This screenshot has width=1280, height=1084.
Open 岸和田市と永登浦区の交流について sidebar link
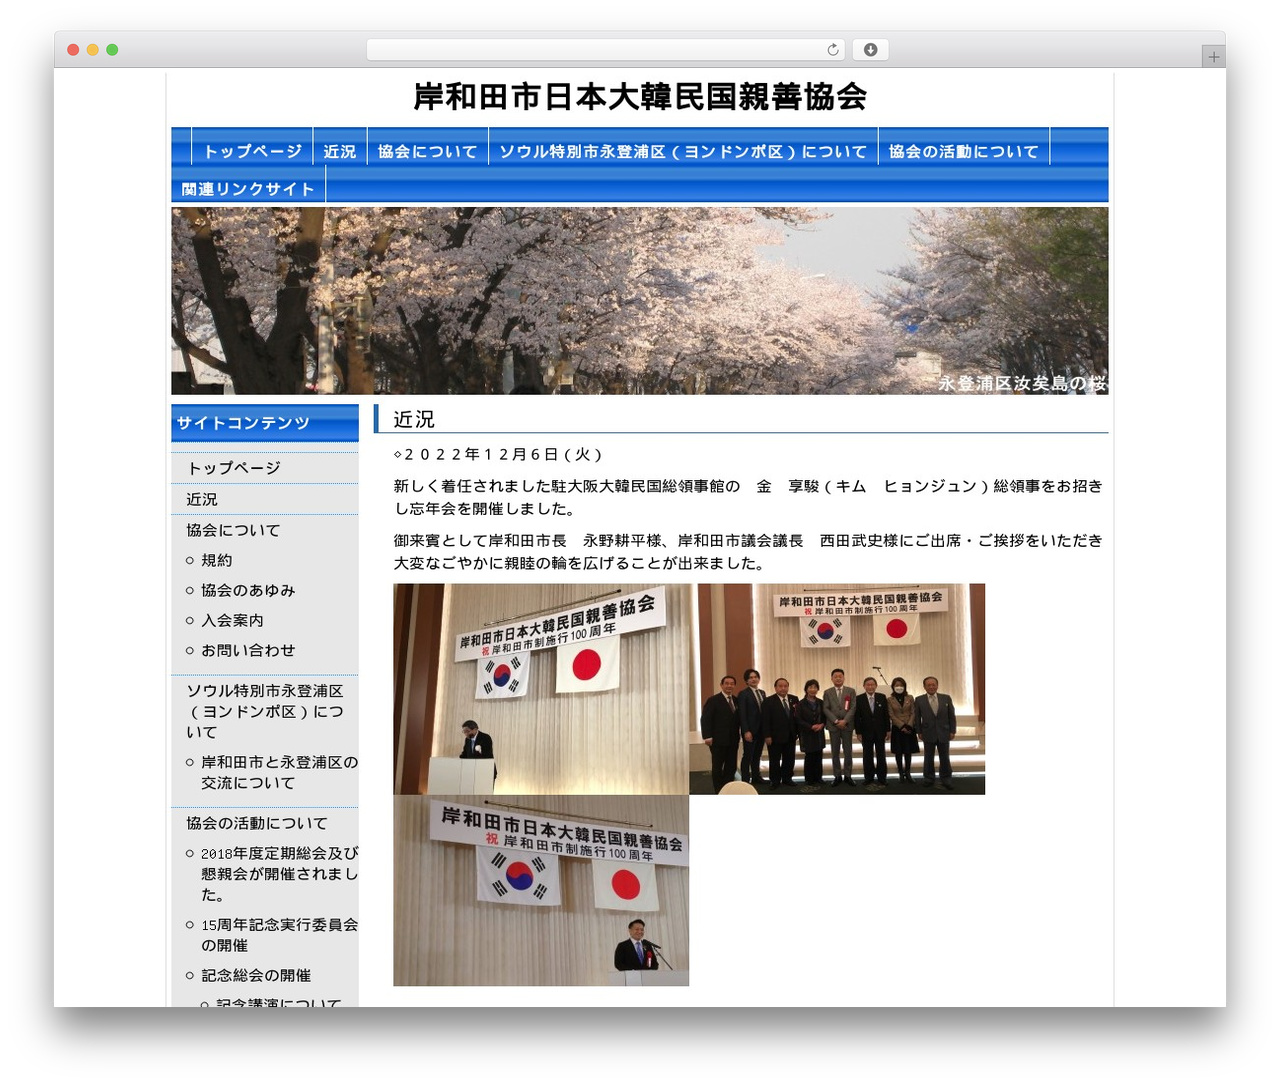(x=279, y=772)
